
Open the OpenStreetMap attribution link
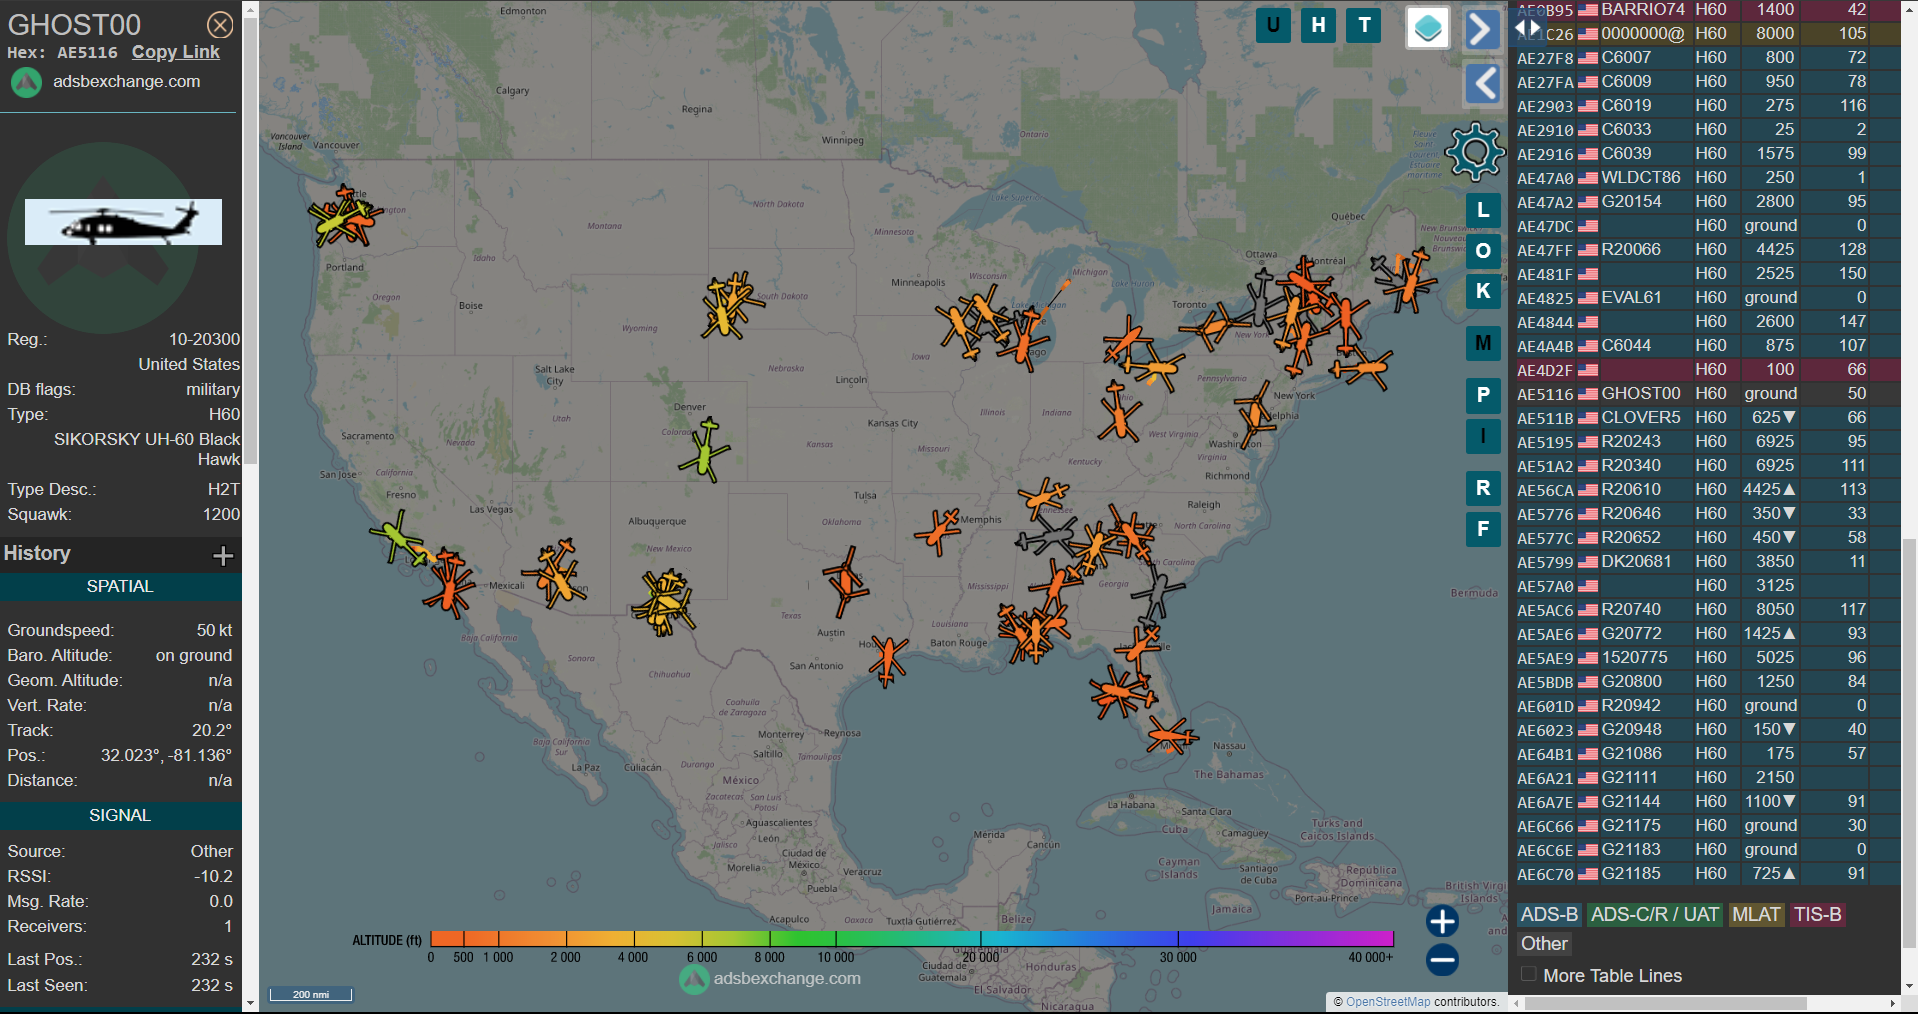click(1388, 1002)
